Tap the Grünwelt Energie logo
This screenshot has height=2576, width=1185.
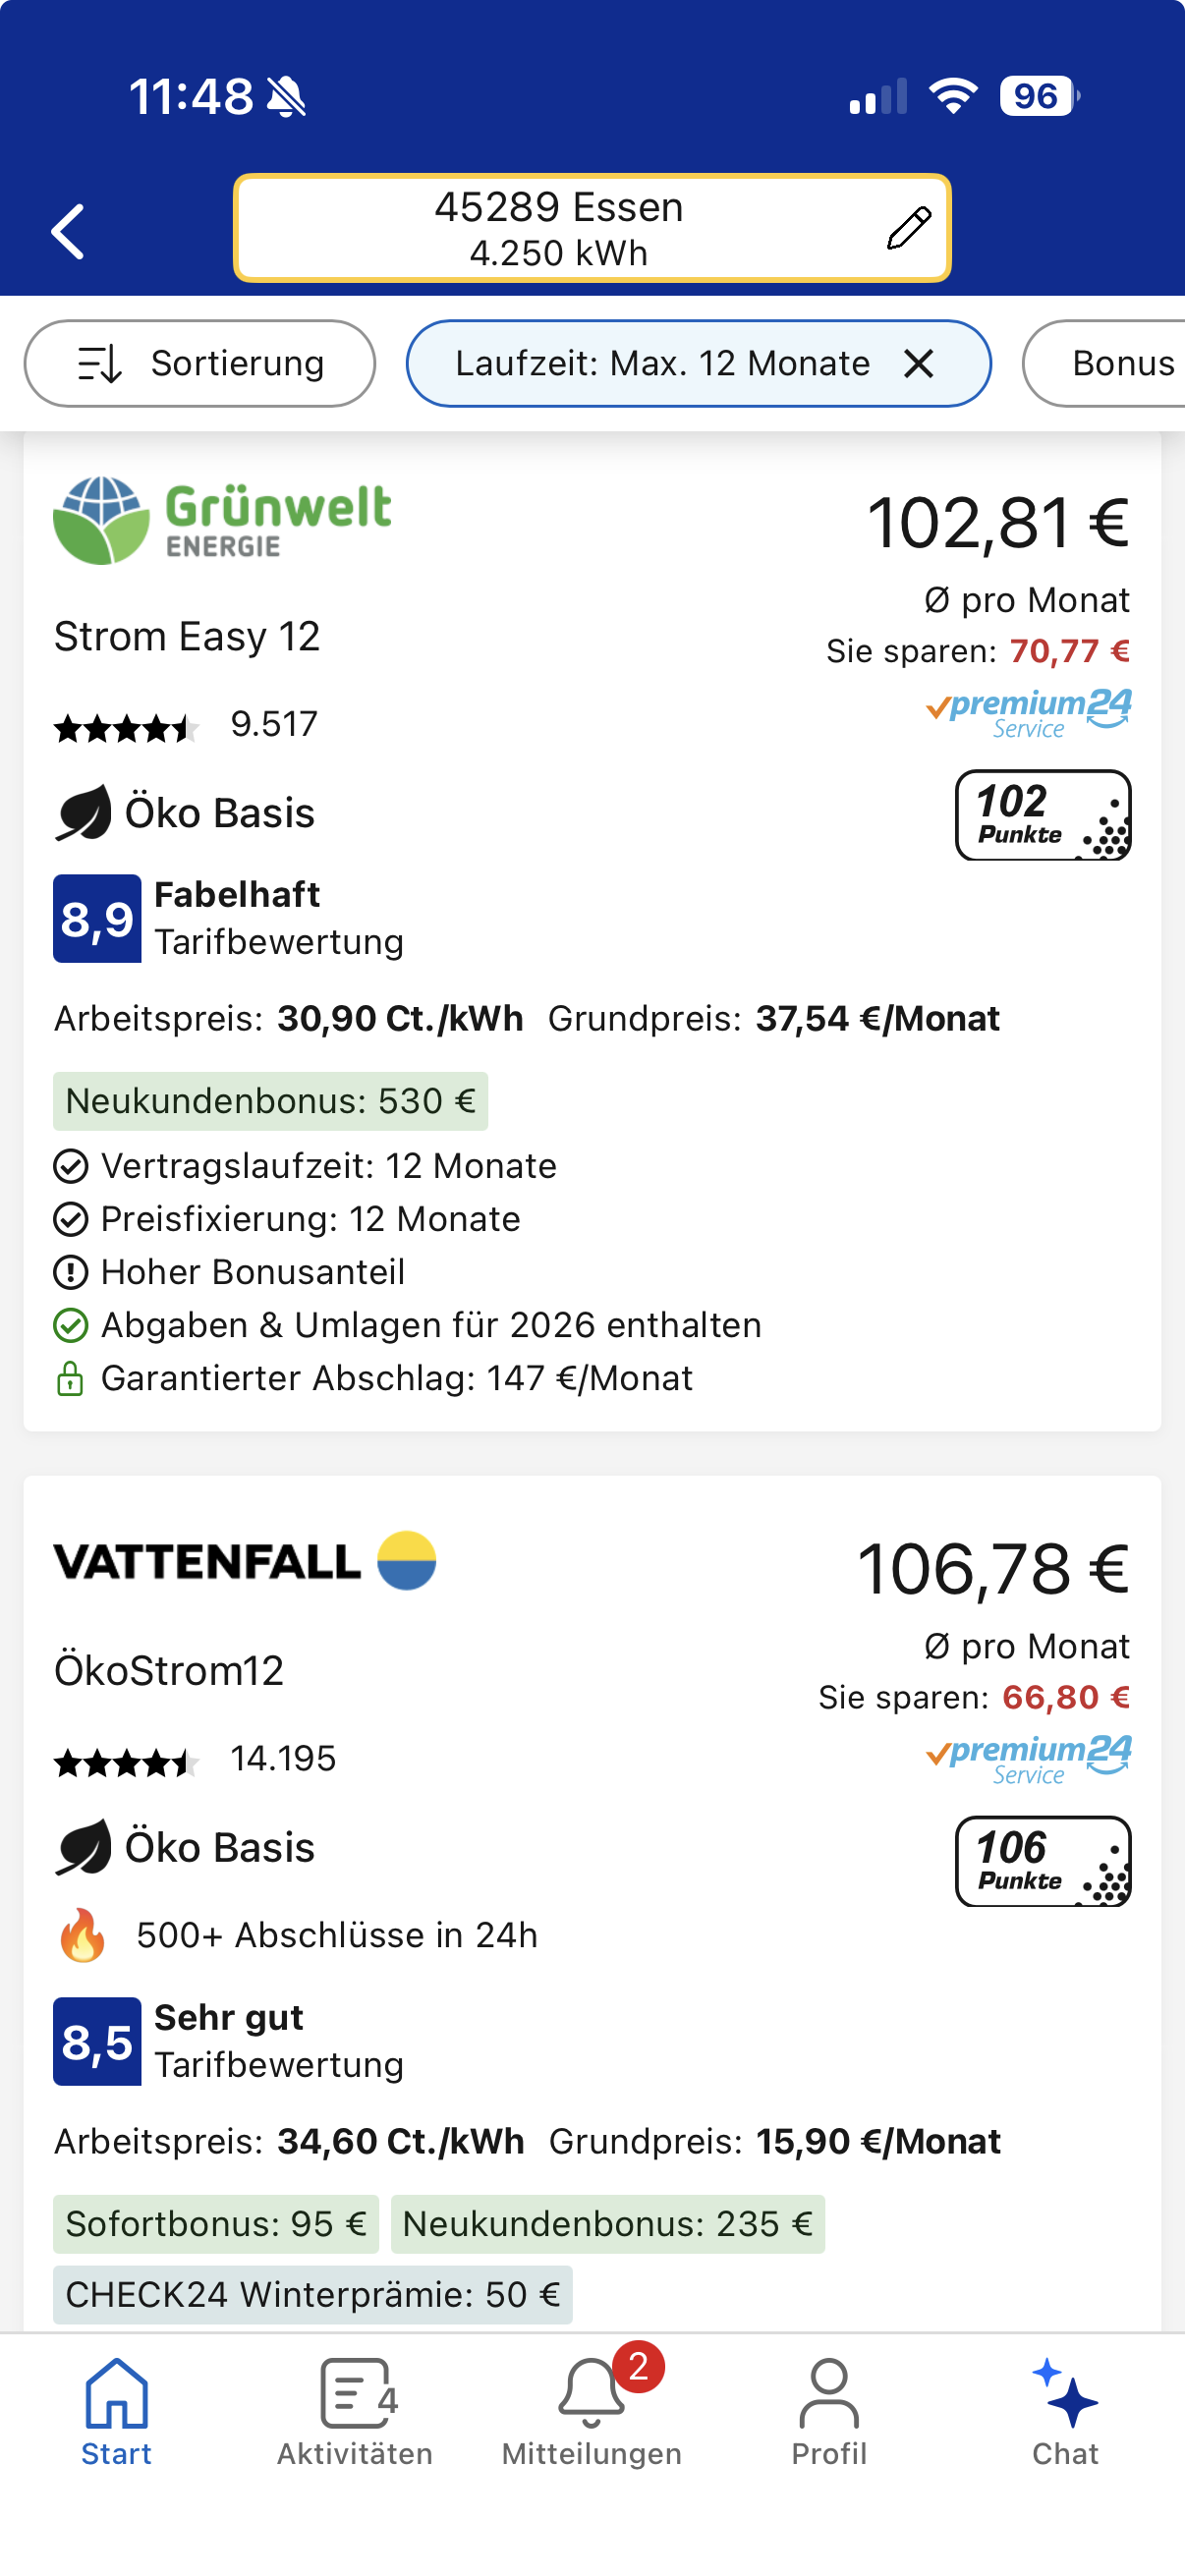click(222, 520)
